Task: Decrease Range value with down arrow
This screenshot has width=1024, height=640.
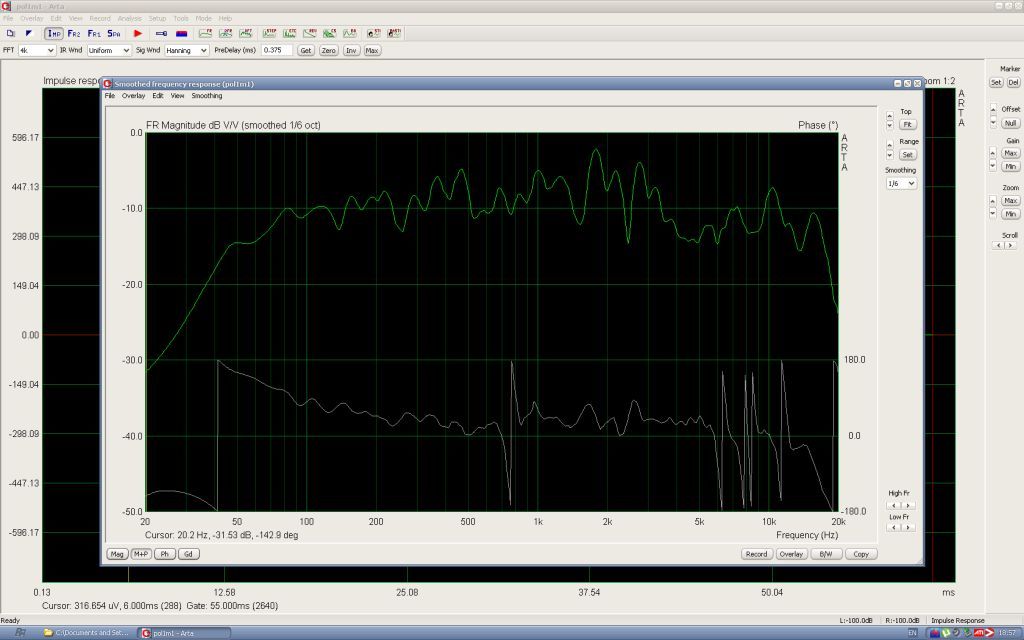Action: 889,155
